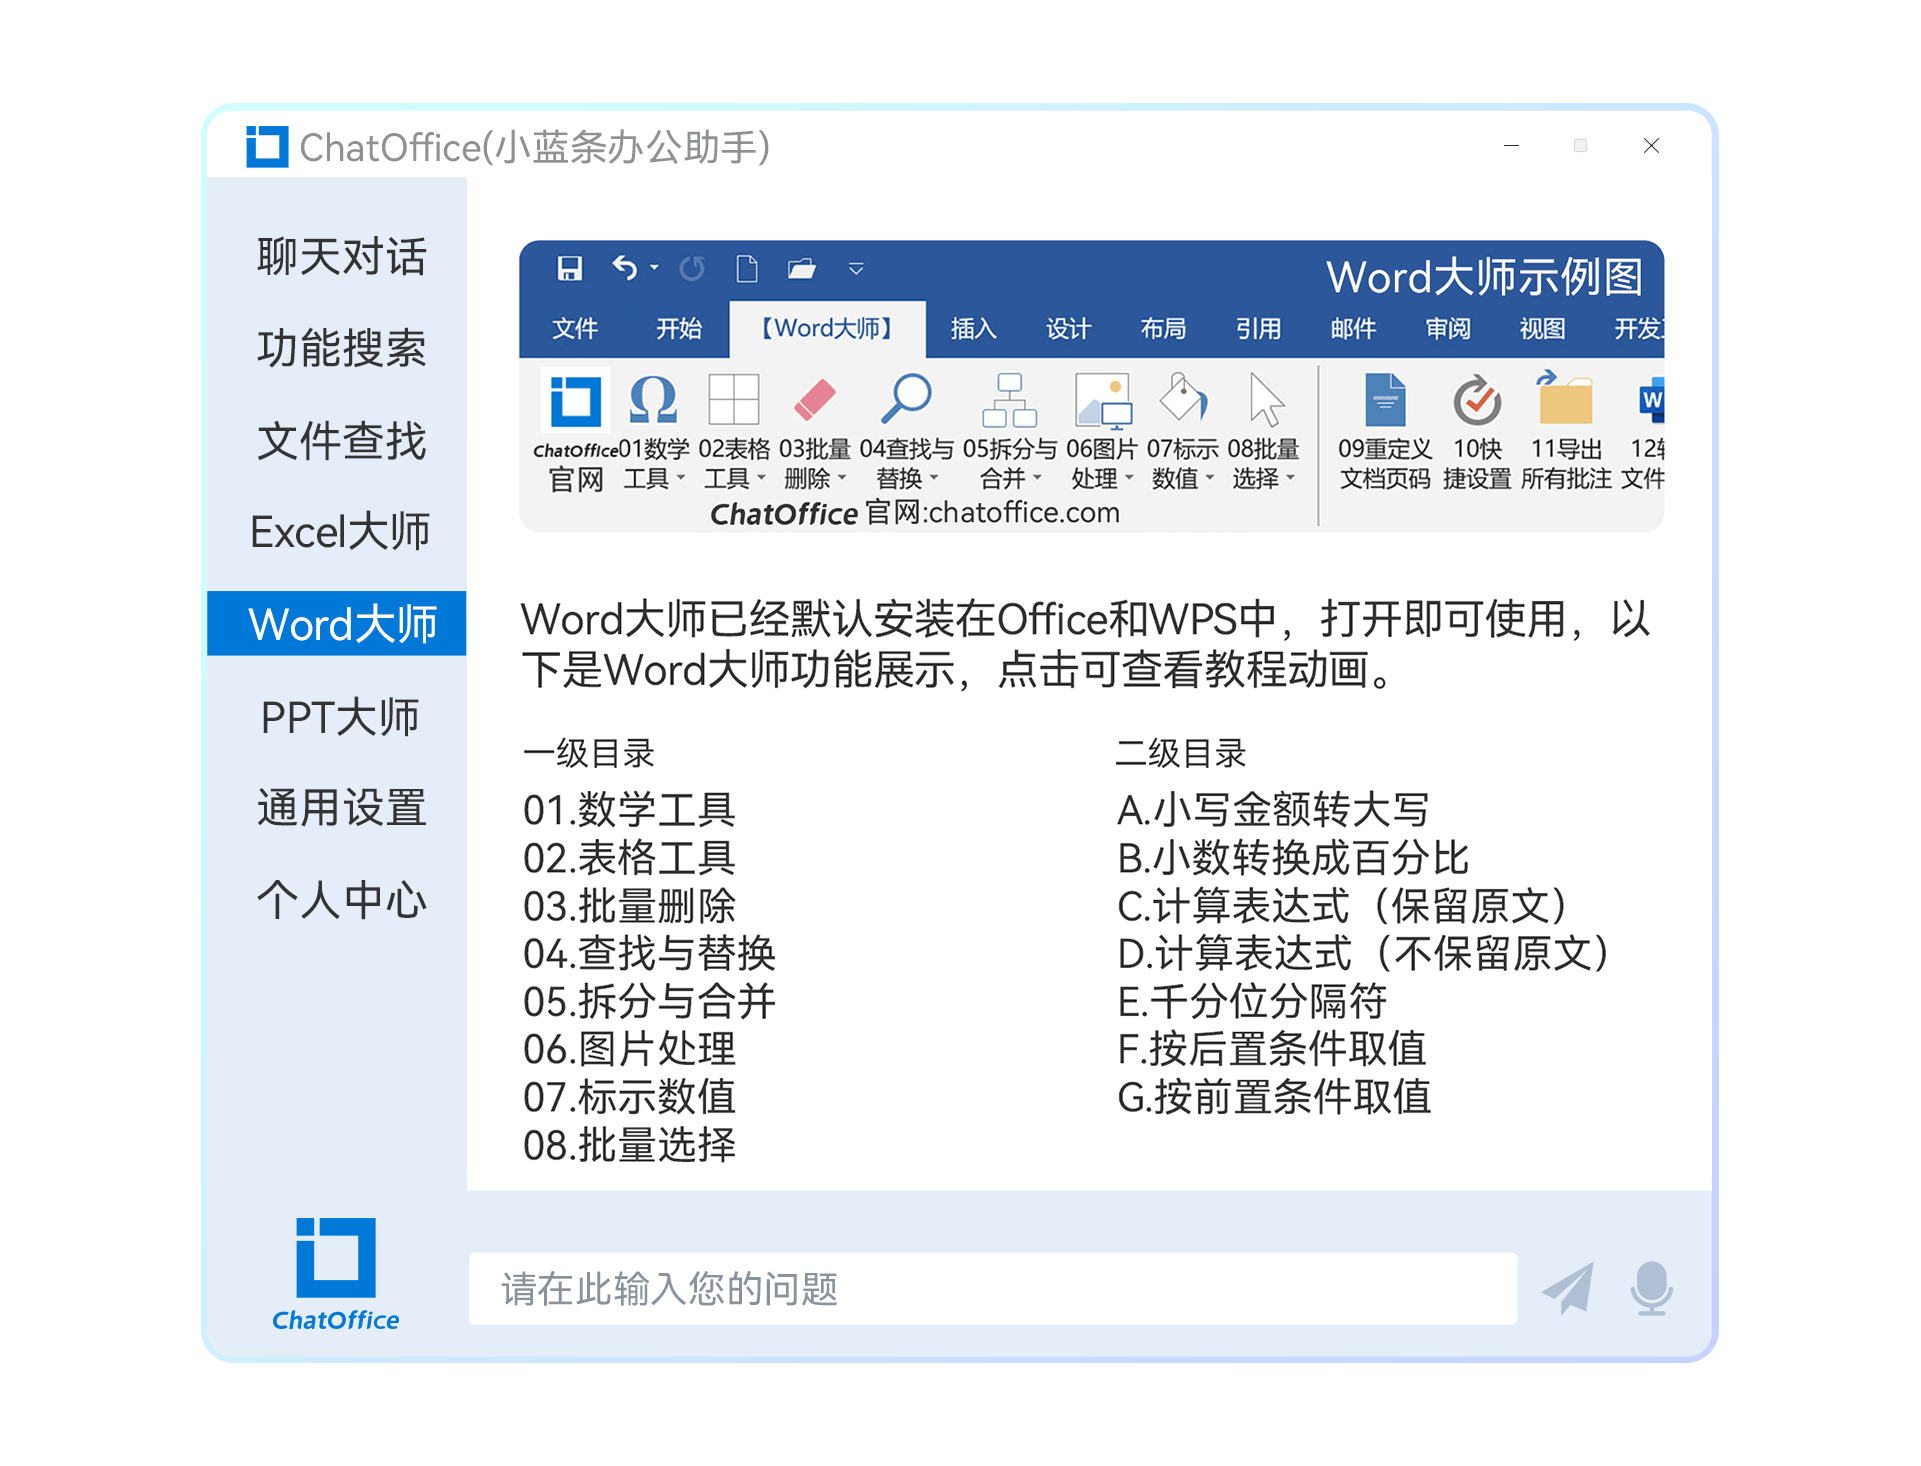The height and width of the screenshot is (1466, 1921).
Task: Click the new document icon
Action: tap(747, 268)
